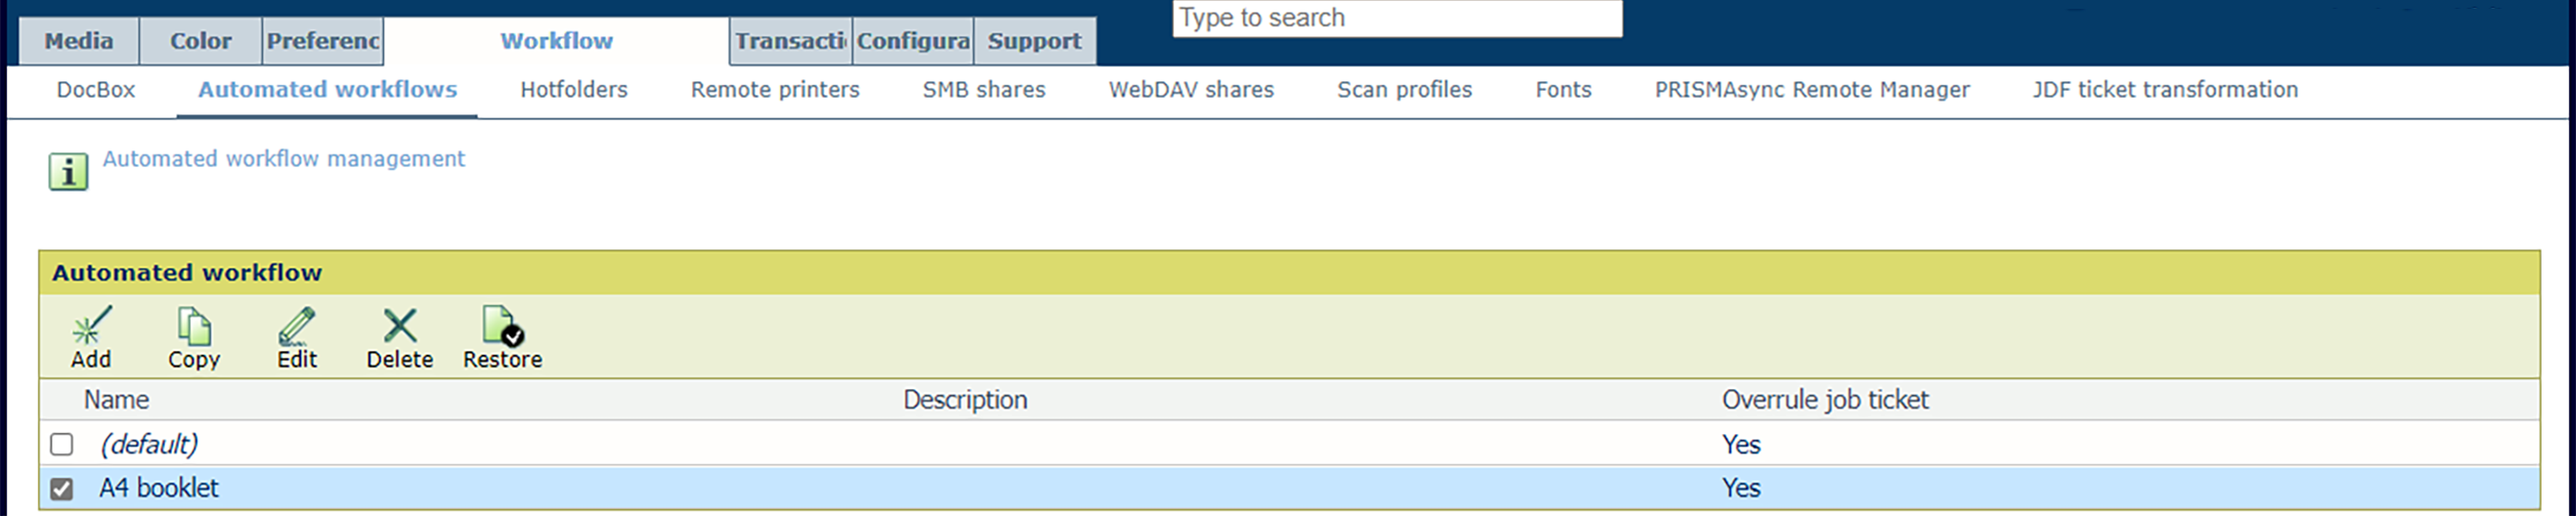Uncheck the A4 booklet checkbox
This screenshot has width=2576, height=516.
pos(62,489)
